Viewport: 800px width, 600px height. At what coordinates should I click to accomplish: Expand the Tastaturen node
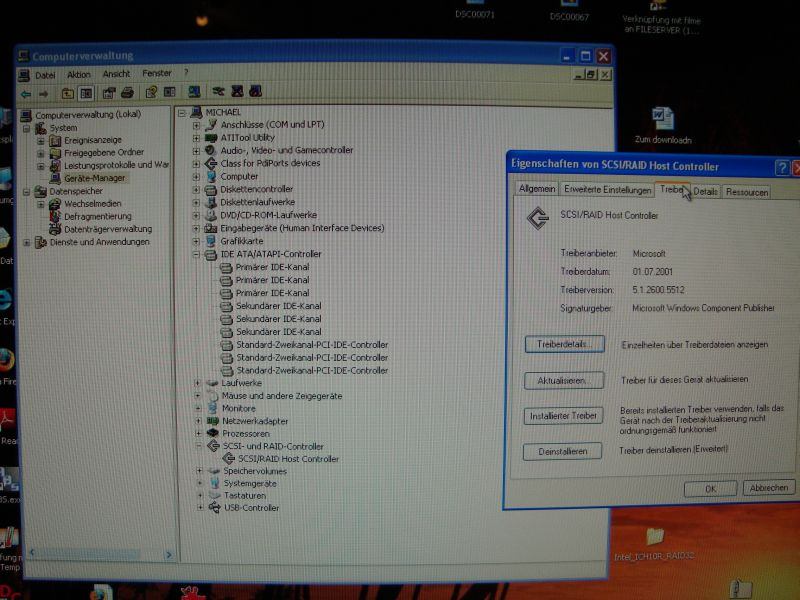[x=200, y=495]
